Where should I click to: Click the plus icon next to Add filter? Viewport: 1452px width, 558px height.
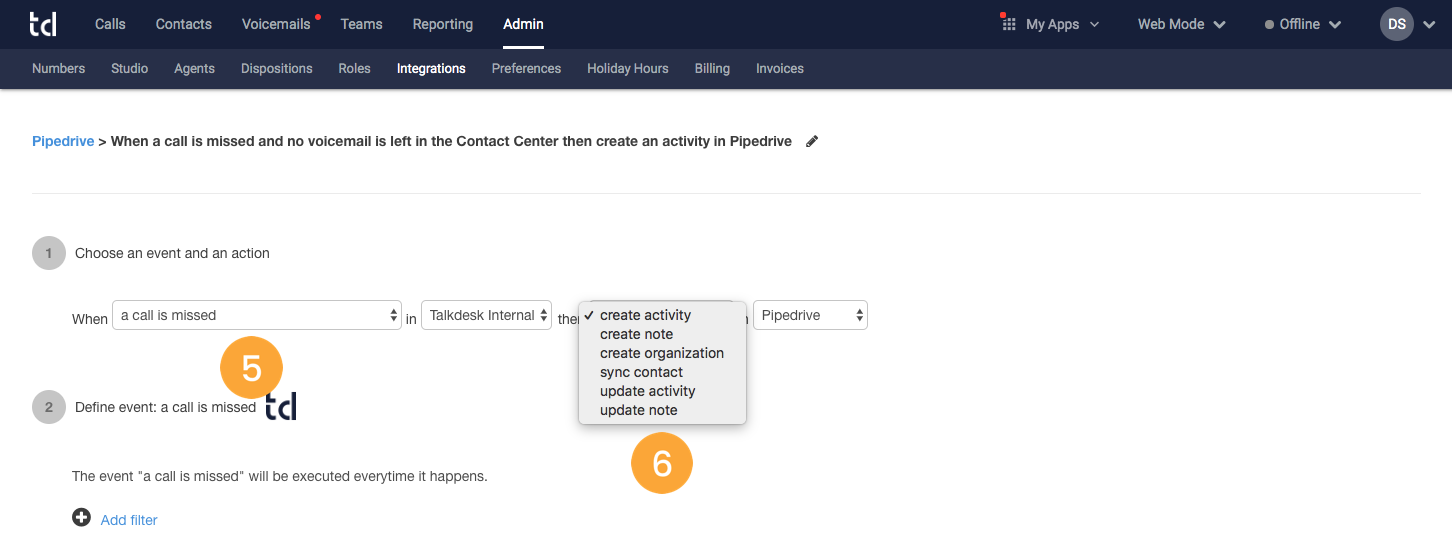[81, 518]
